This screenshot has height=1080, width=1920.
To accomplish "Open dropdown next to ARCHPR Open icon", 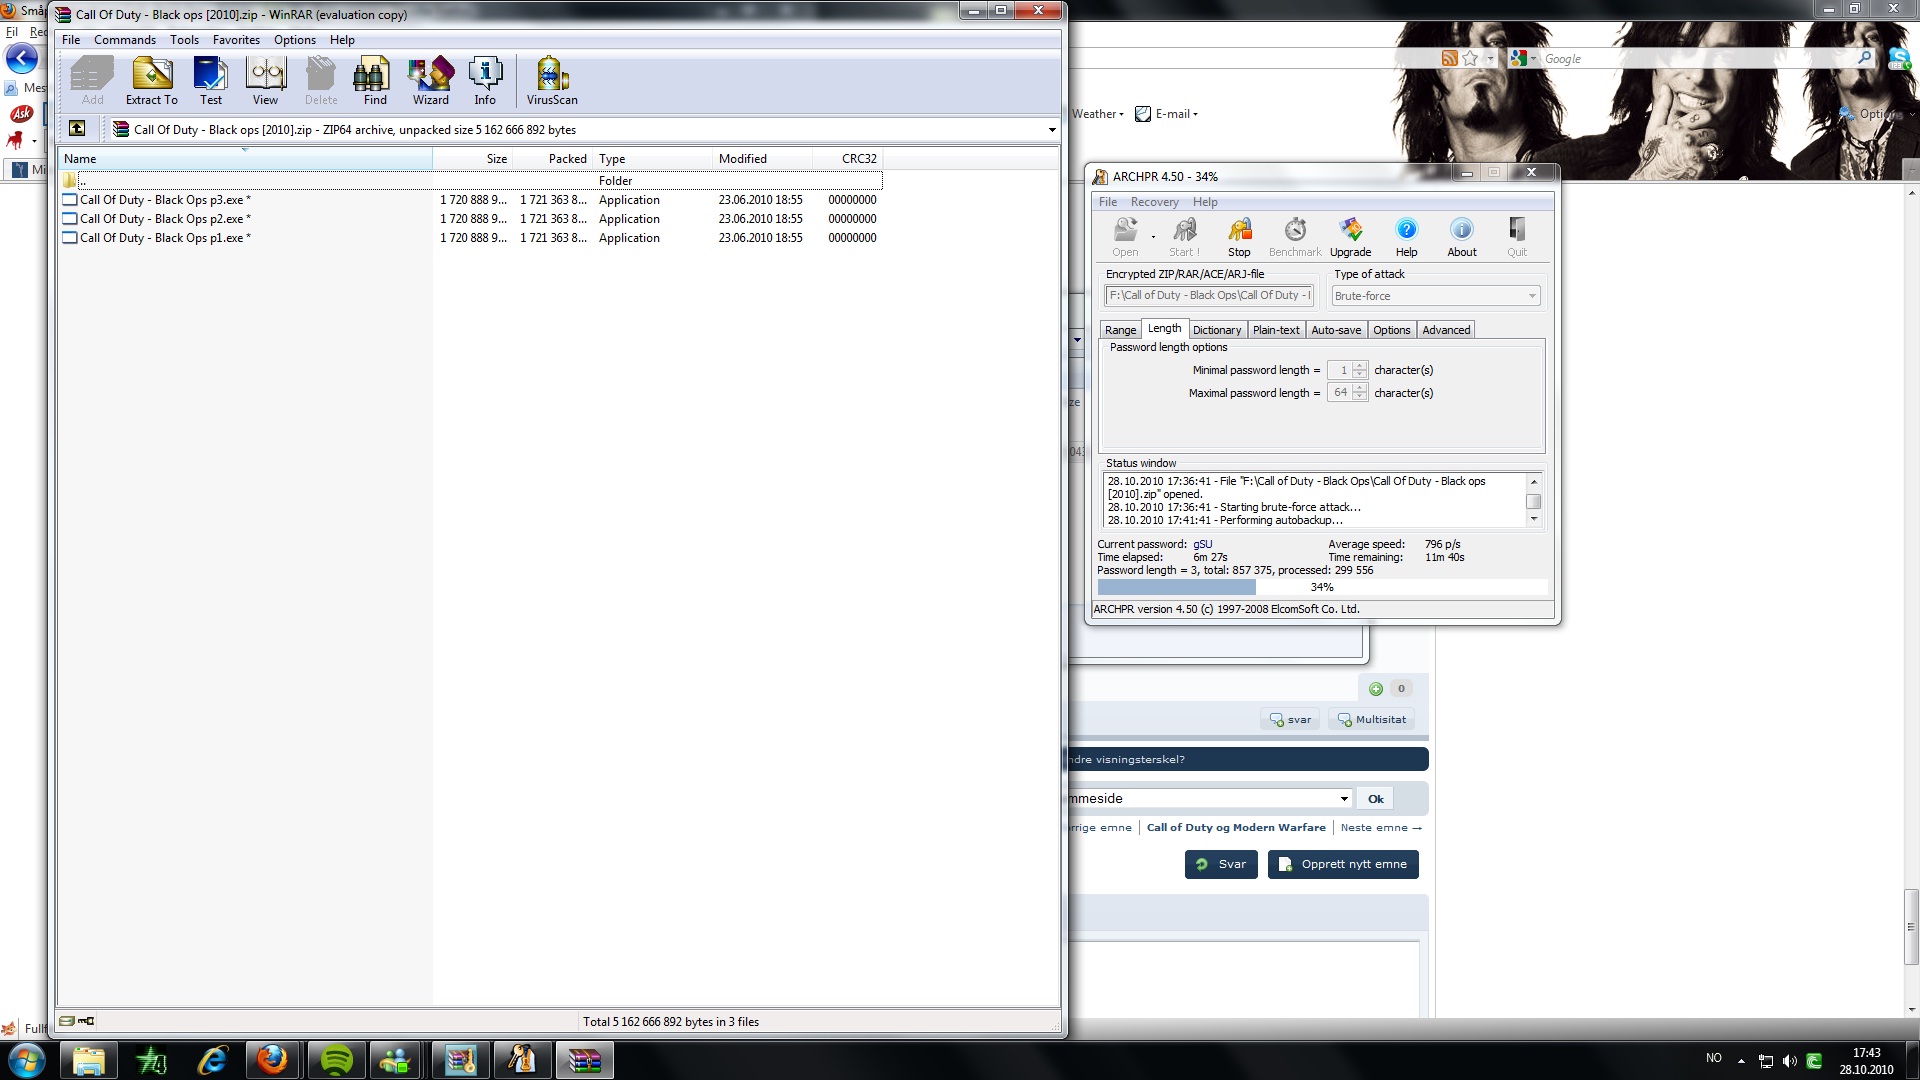I will pos(1153,238).
